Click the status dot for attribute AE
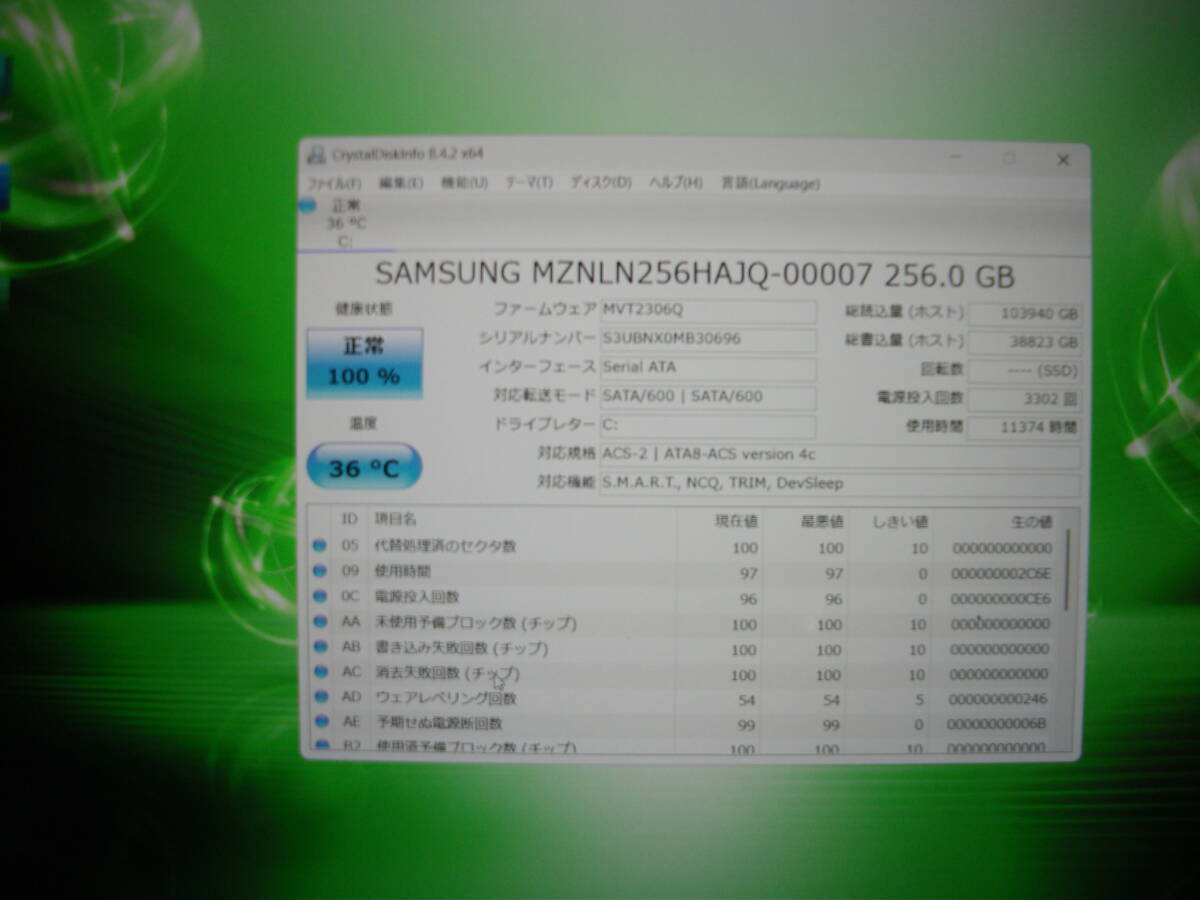1200x900 pixels. [320, 722]
